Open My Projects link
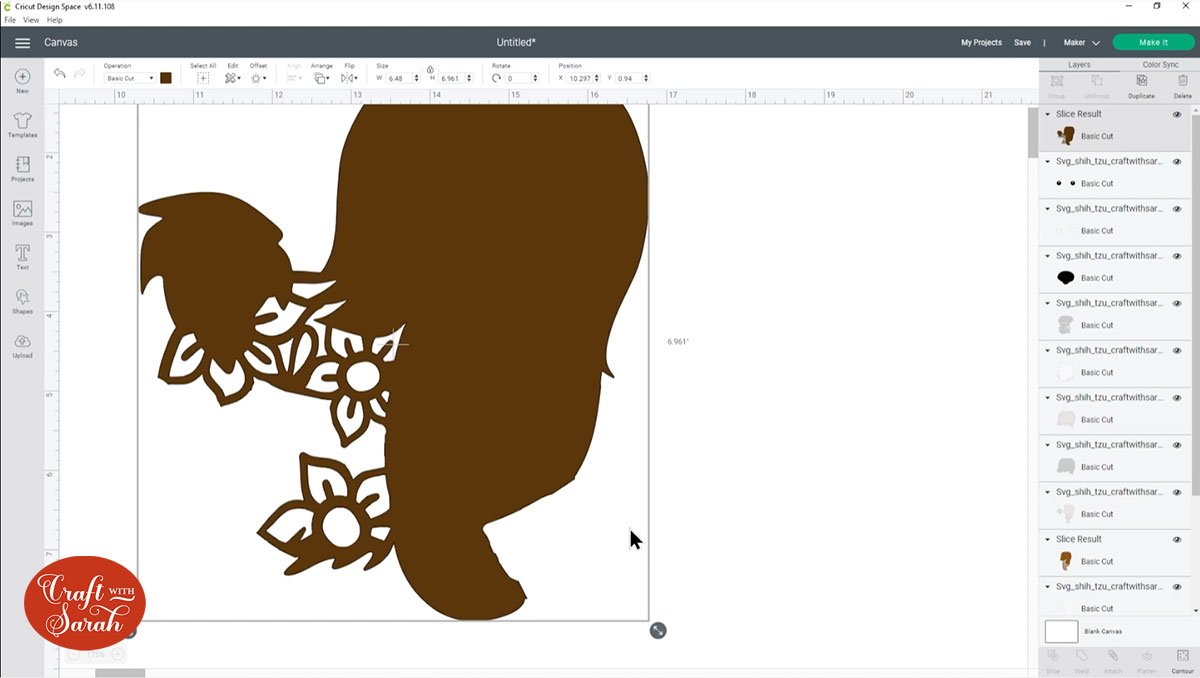 [x=981, y=43]
